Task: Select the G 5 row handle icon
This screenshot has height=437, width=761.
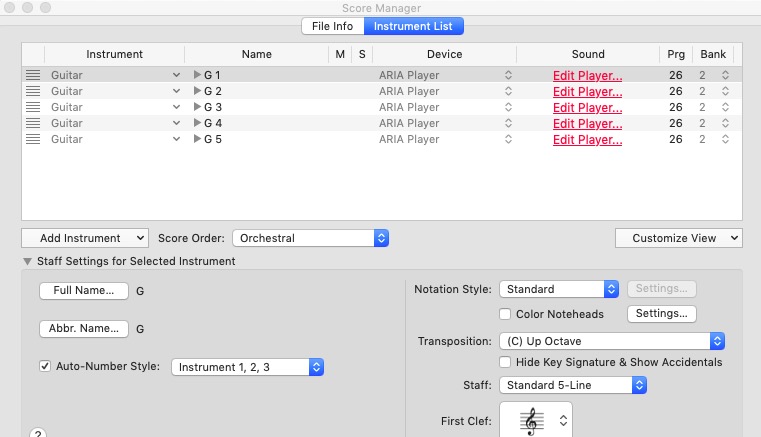Action: (33, 139)
